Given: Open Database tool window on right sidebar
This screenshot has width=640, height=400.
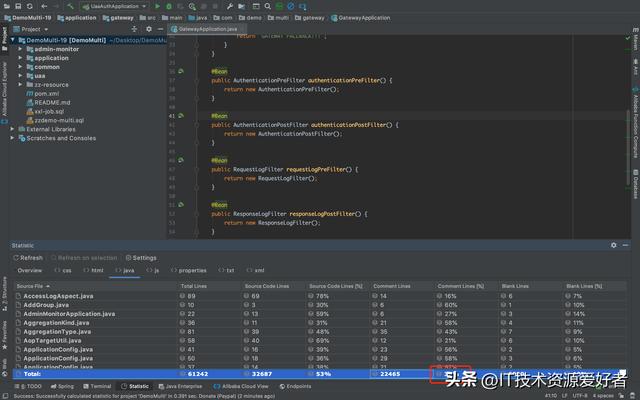Looking at the screenshot, I should 636,184.
